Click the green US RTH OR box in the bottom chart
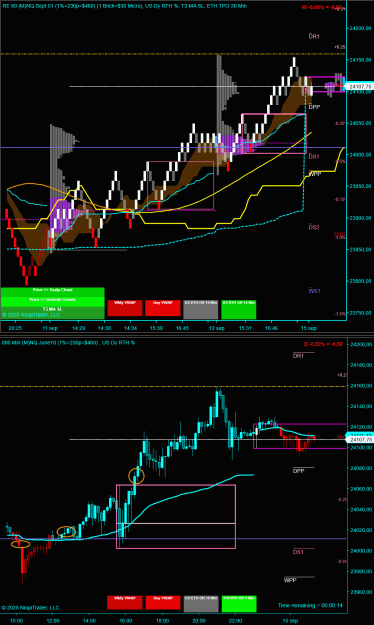The width and height of the screenshot is (374, 625). [239, 603]
